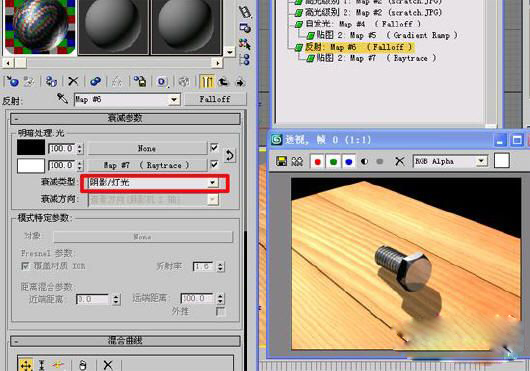Click Go Forward to Sibling icon
Viewport: 530px width, 371px height.
pyautogui.click(x=240, y=82)
